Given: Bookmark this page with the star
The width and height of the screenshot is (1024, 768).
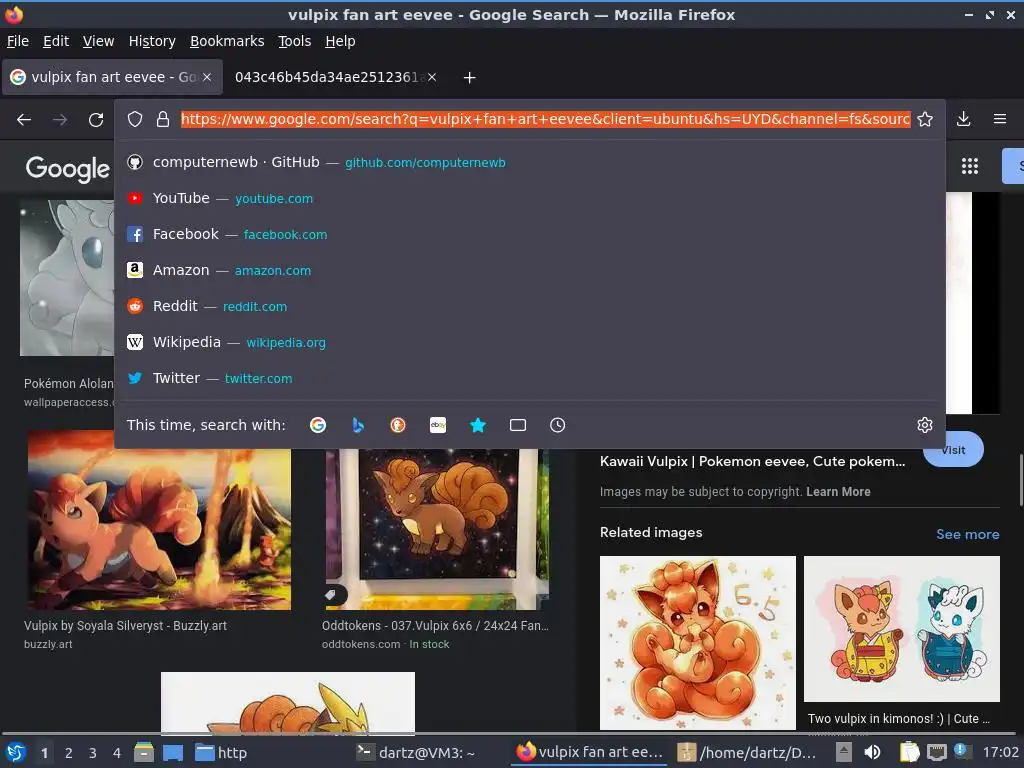Looking at the screenshot, I should (x=925, y=119).
